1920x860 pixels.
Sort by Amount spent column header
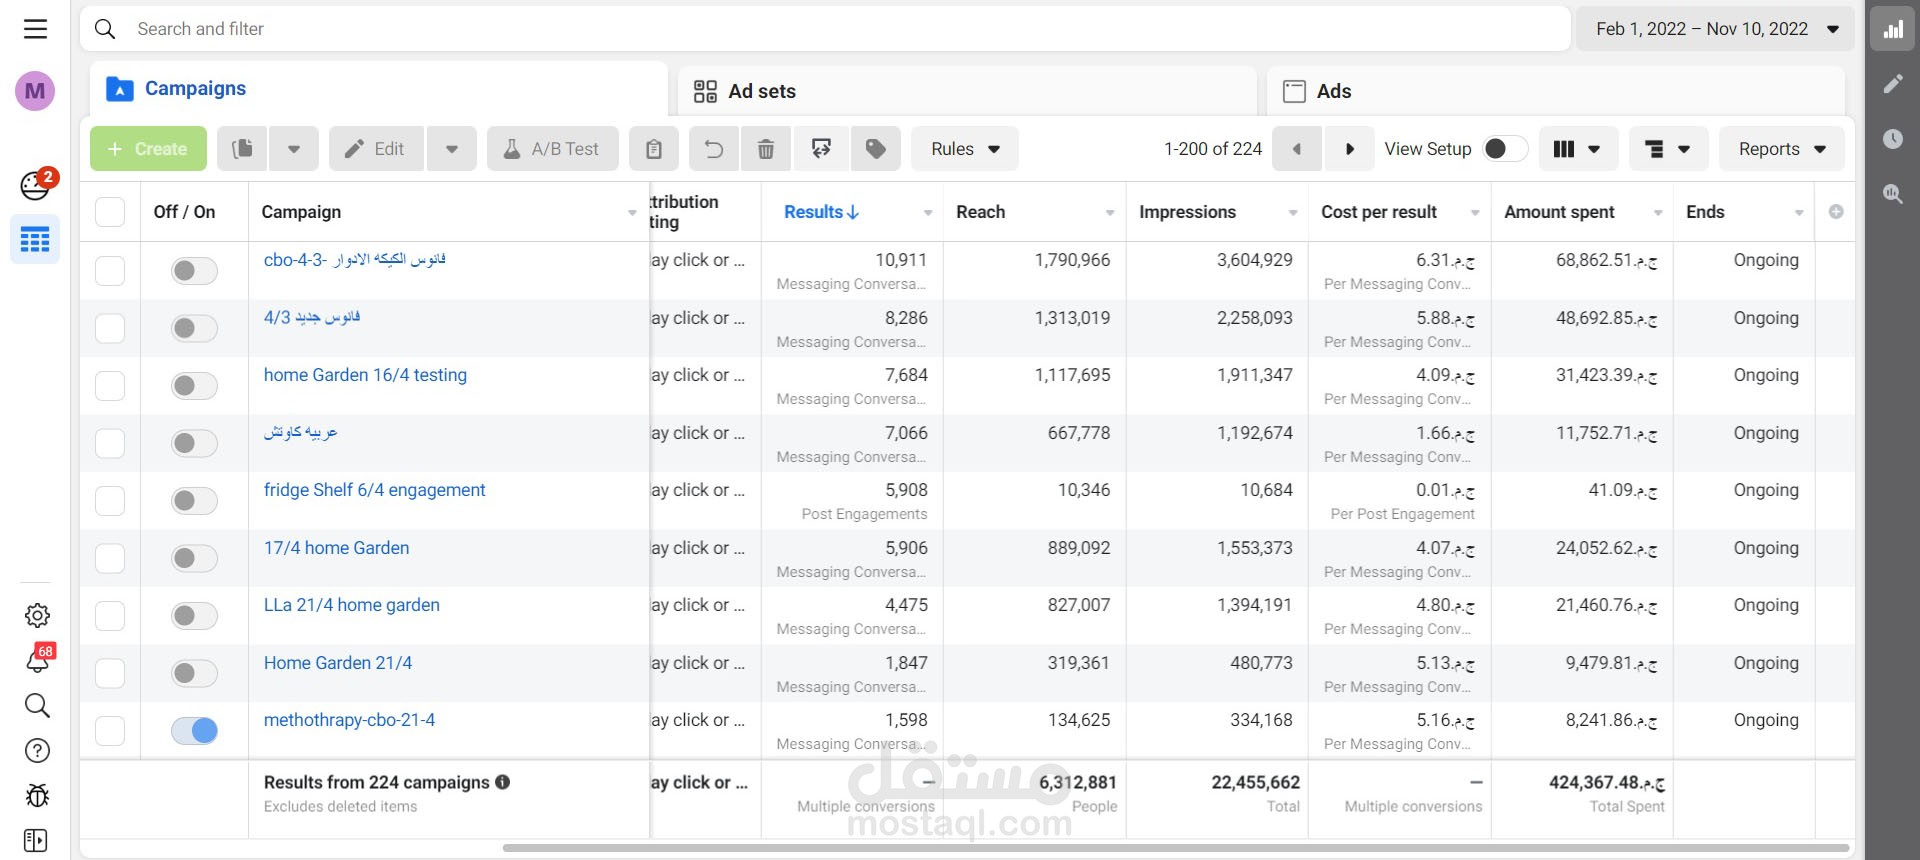[x=1559, y=212]
